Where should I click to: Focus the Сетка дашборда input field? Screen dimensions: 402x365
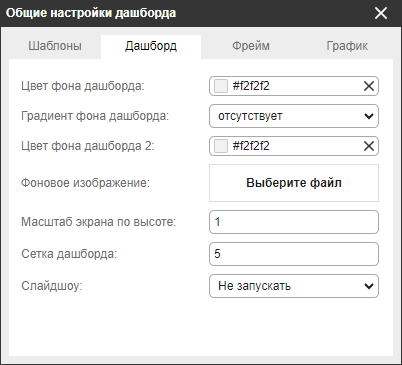(x=294, y=254)
